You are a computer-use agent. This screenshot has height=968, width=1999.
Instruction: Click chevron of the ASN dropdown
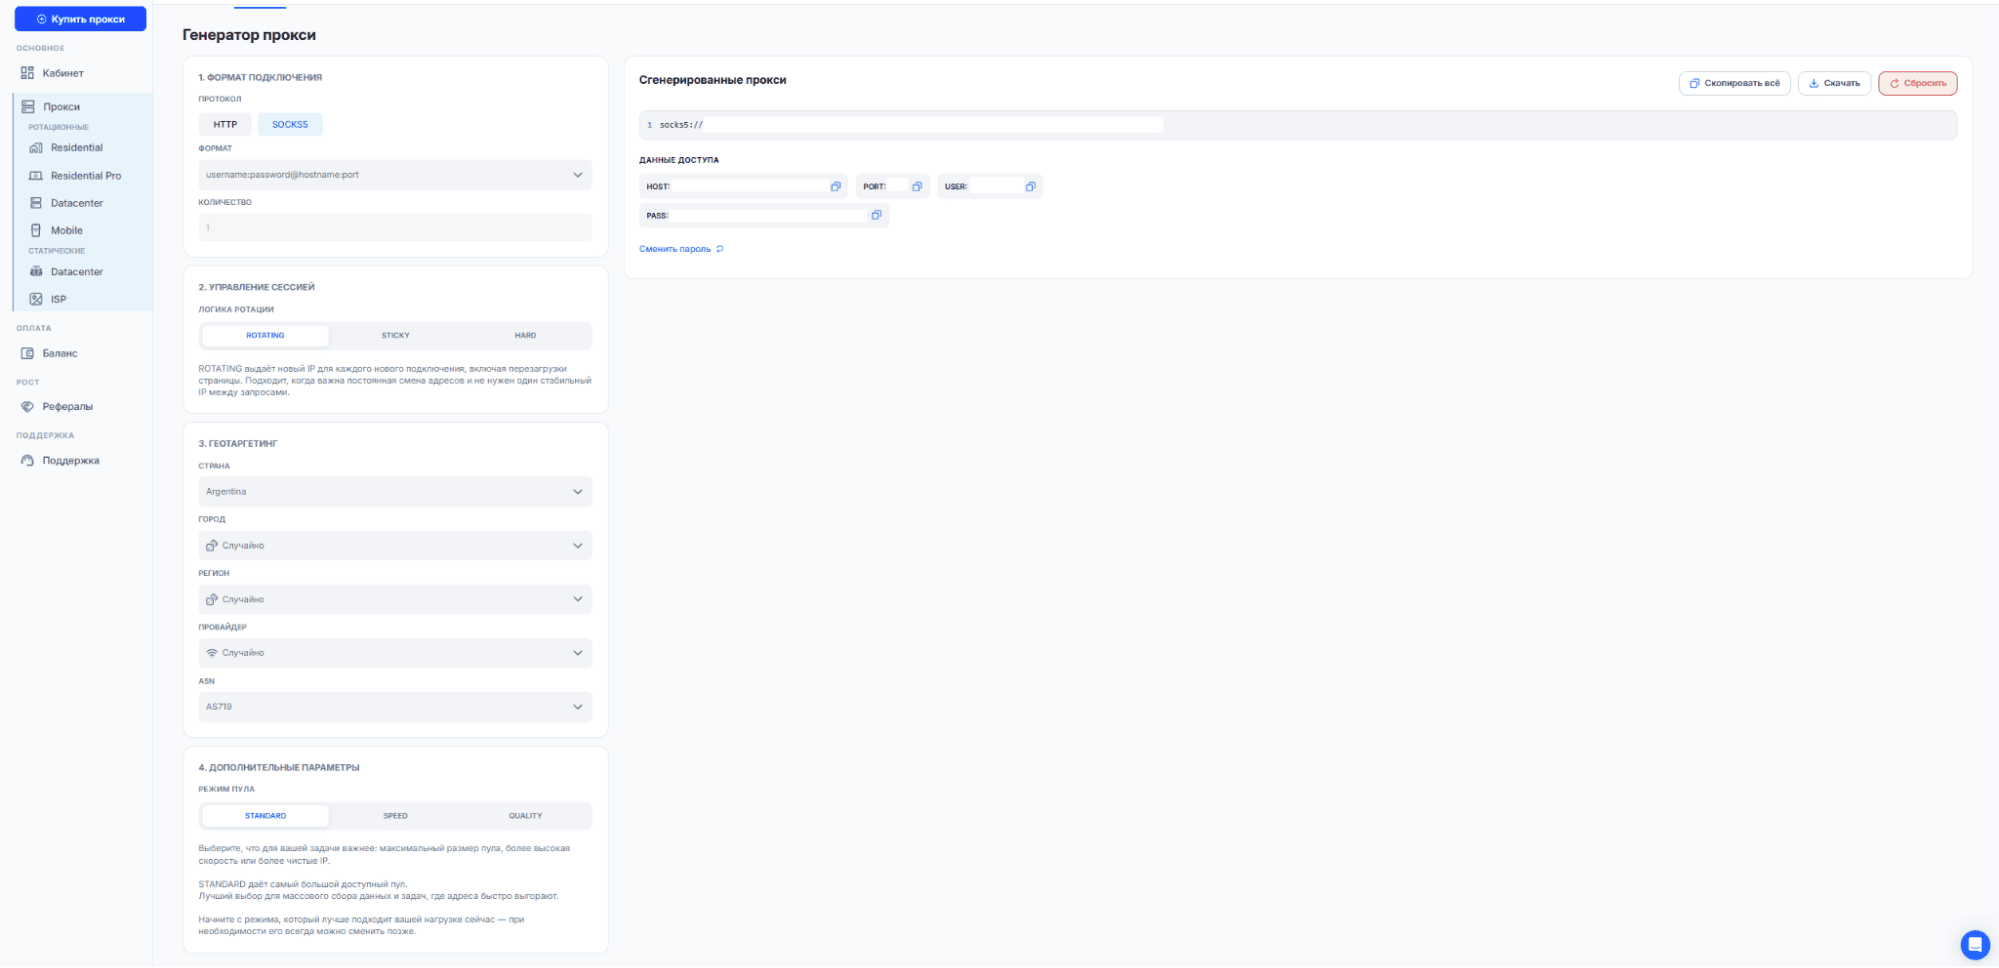(x=577, y=707)
